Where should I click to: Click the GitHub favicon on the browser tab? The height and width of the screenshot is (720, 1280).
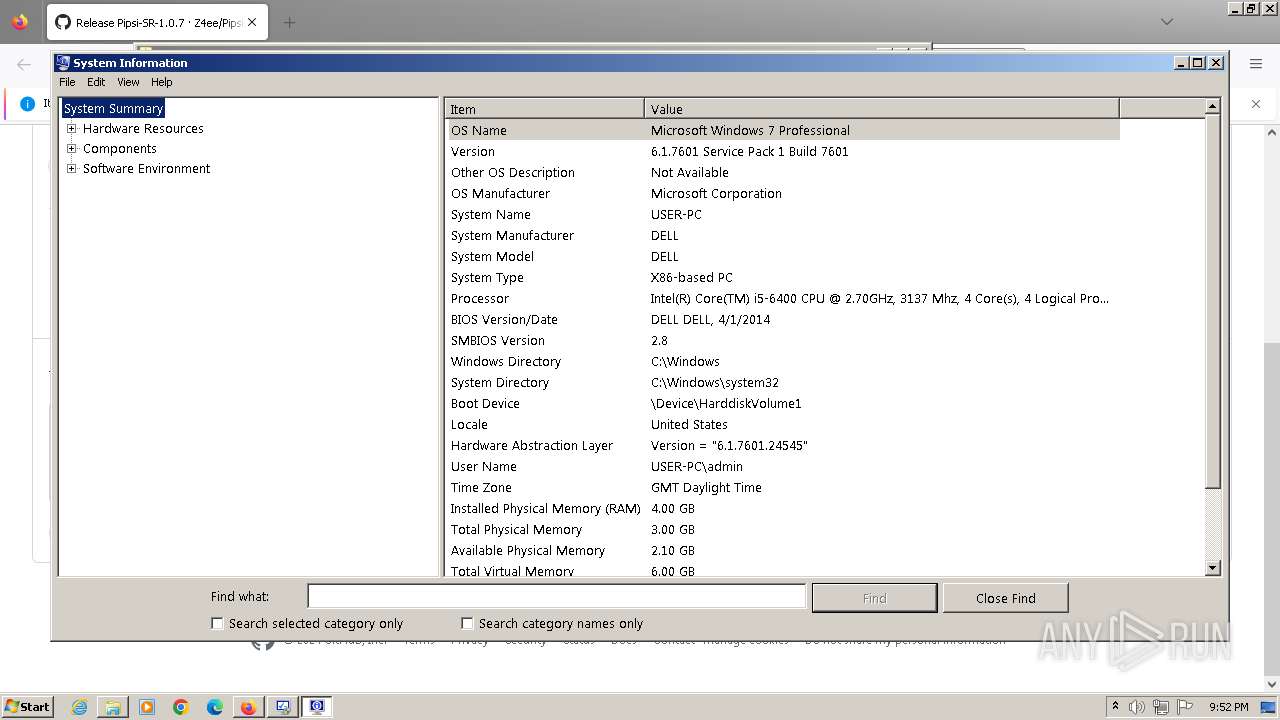62,22
